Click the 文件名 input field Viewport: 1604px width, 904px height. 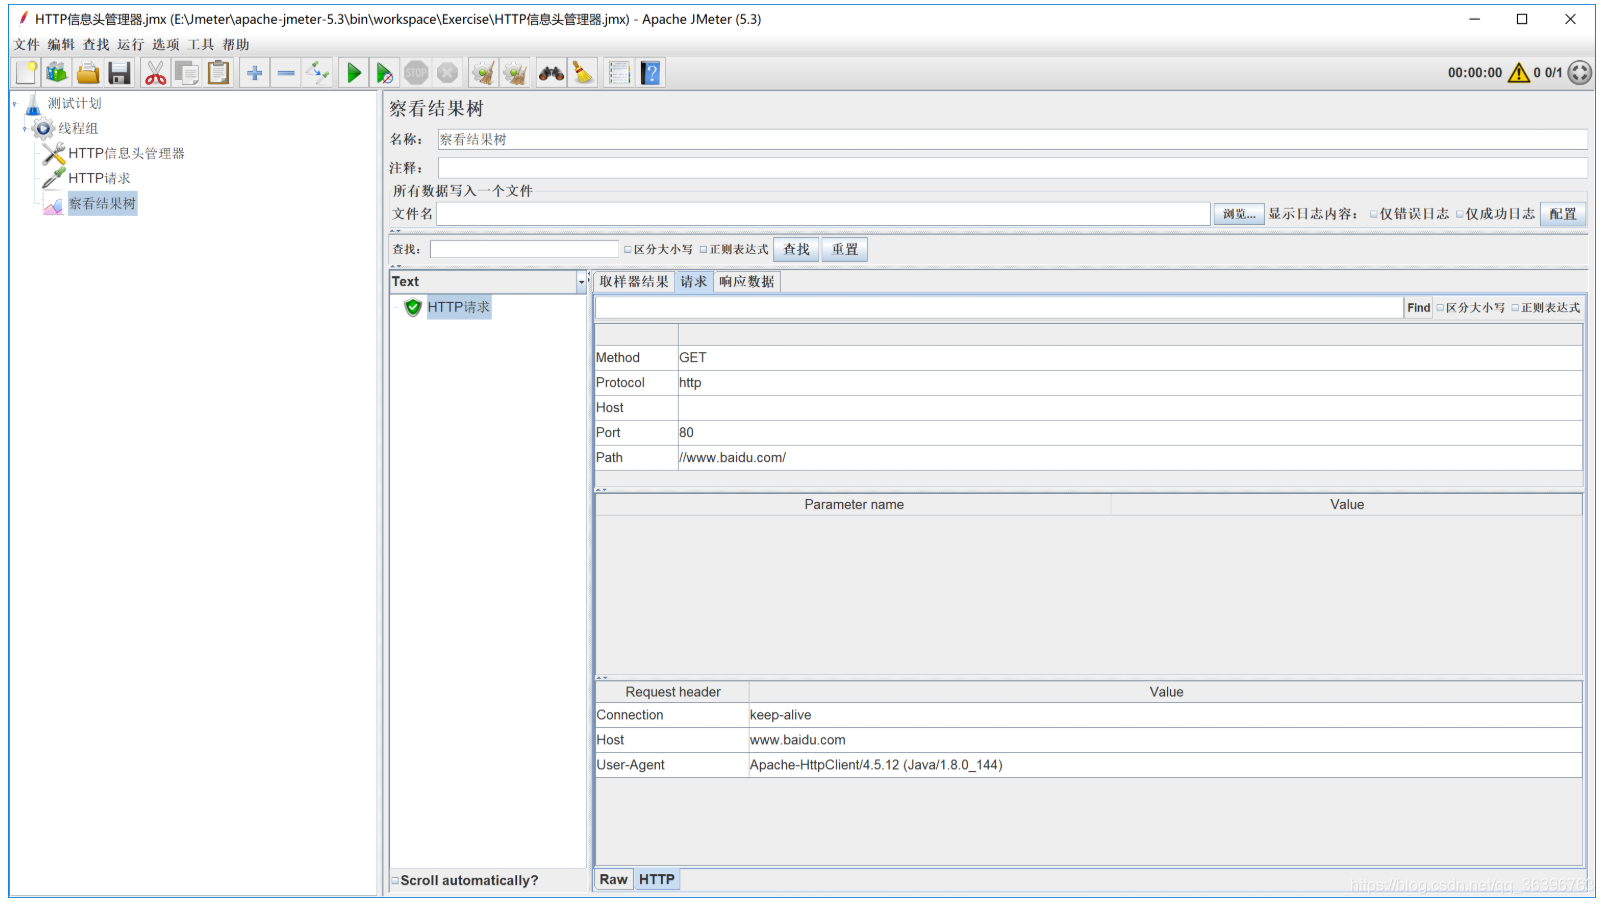click(822, 214)
